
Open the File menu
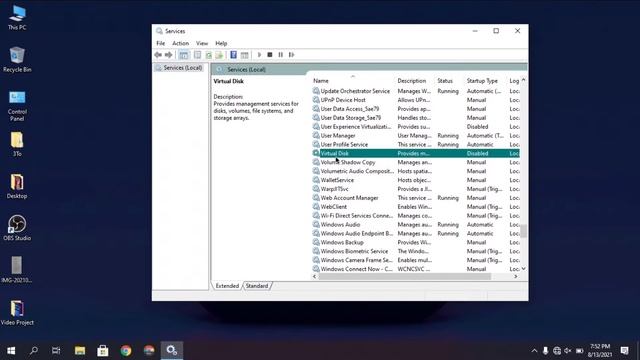(161, 43)
